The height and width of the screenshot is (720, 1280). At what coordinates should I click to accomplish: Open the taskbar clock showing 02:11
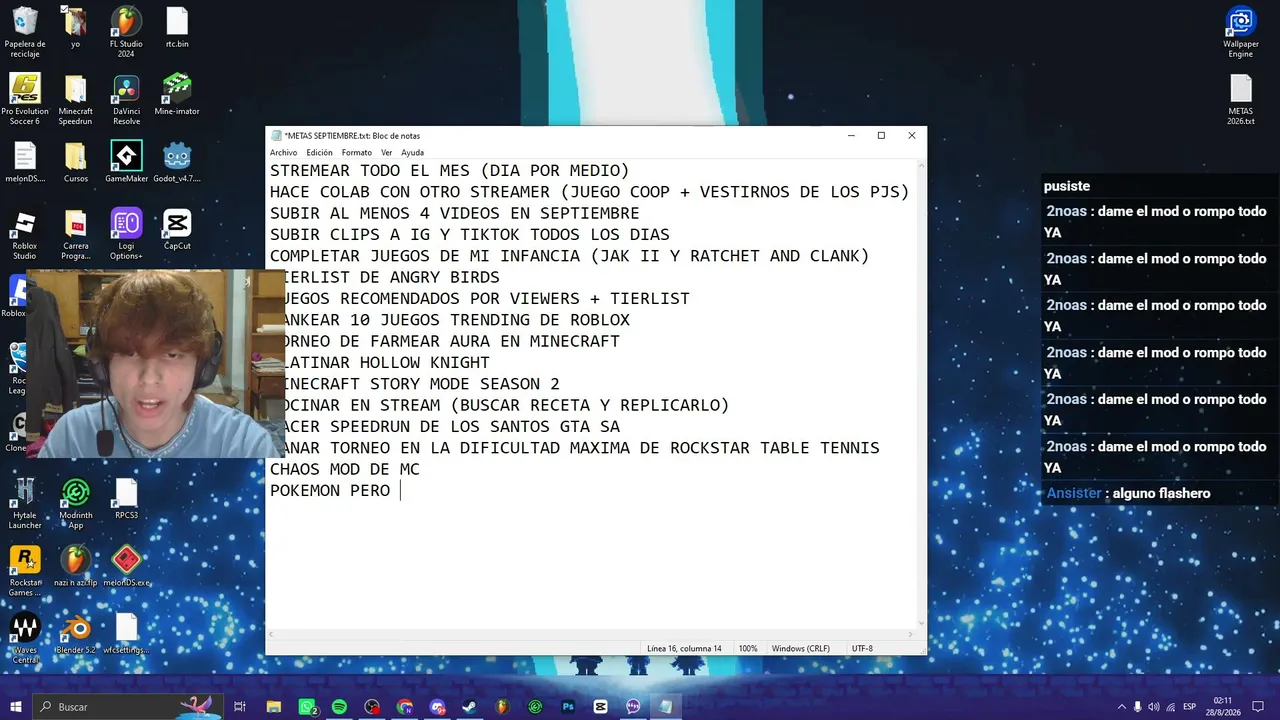(x=1222, y=706)
